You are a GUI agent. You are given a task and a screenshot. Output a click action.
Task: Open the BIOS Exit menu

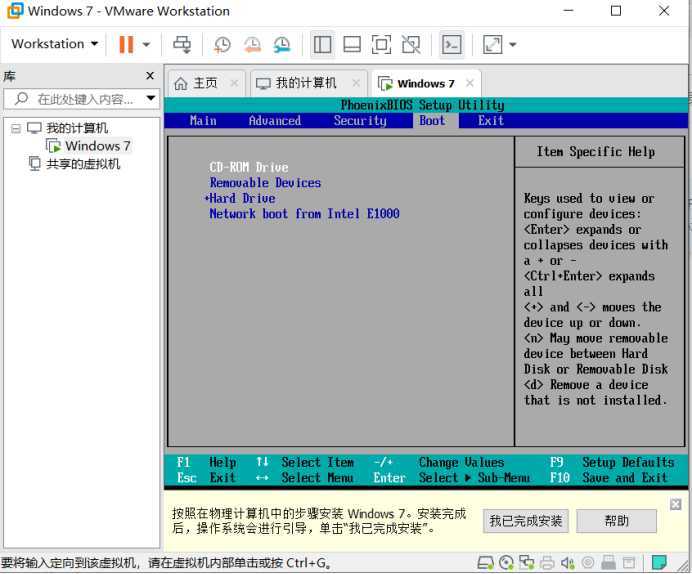(491, 120)
